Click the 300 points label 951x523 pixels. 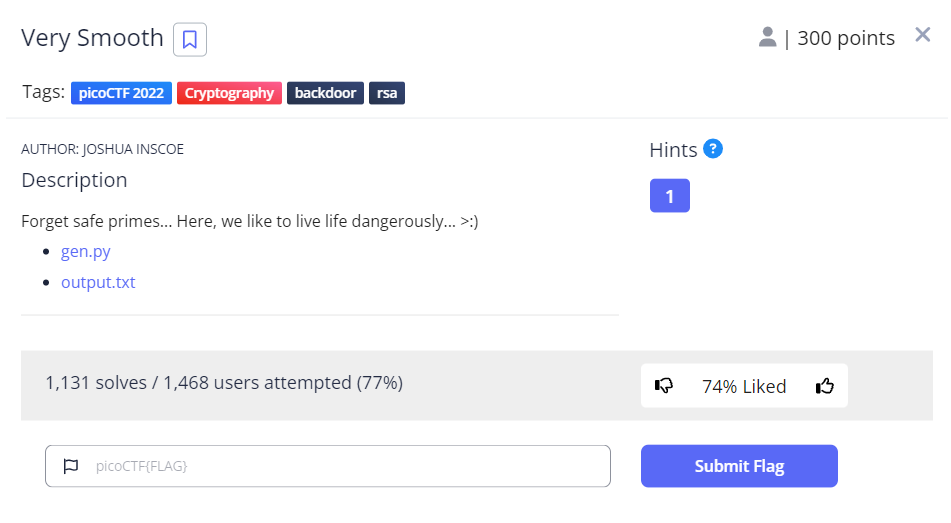(x=846, y=38)
